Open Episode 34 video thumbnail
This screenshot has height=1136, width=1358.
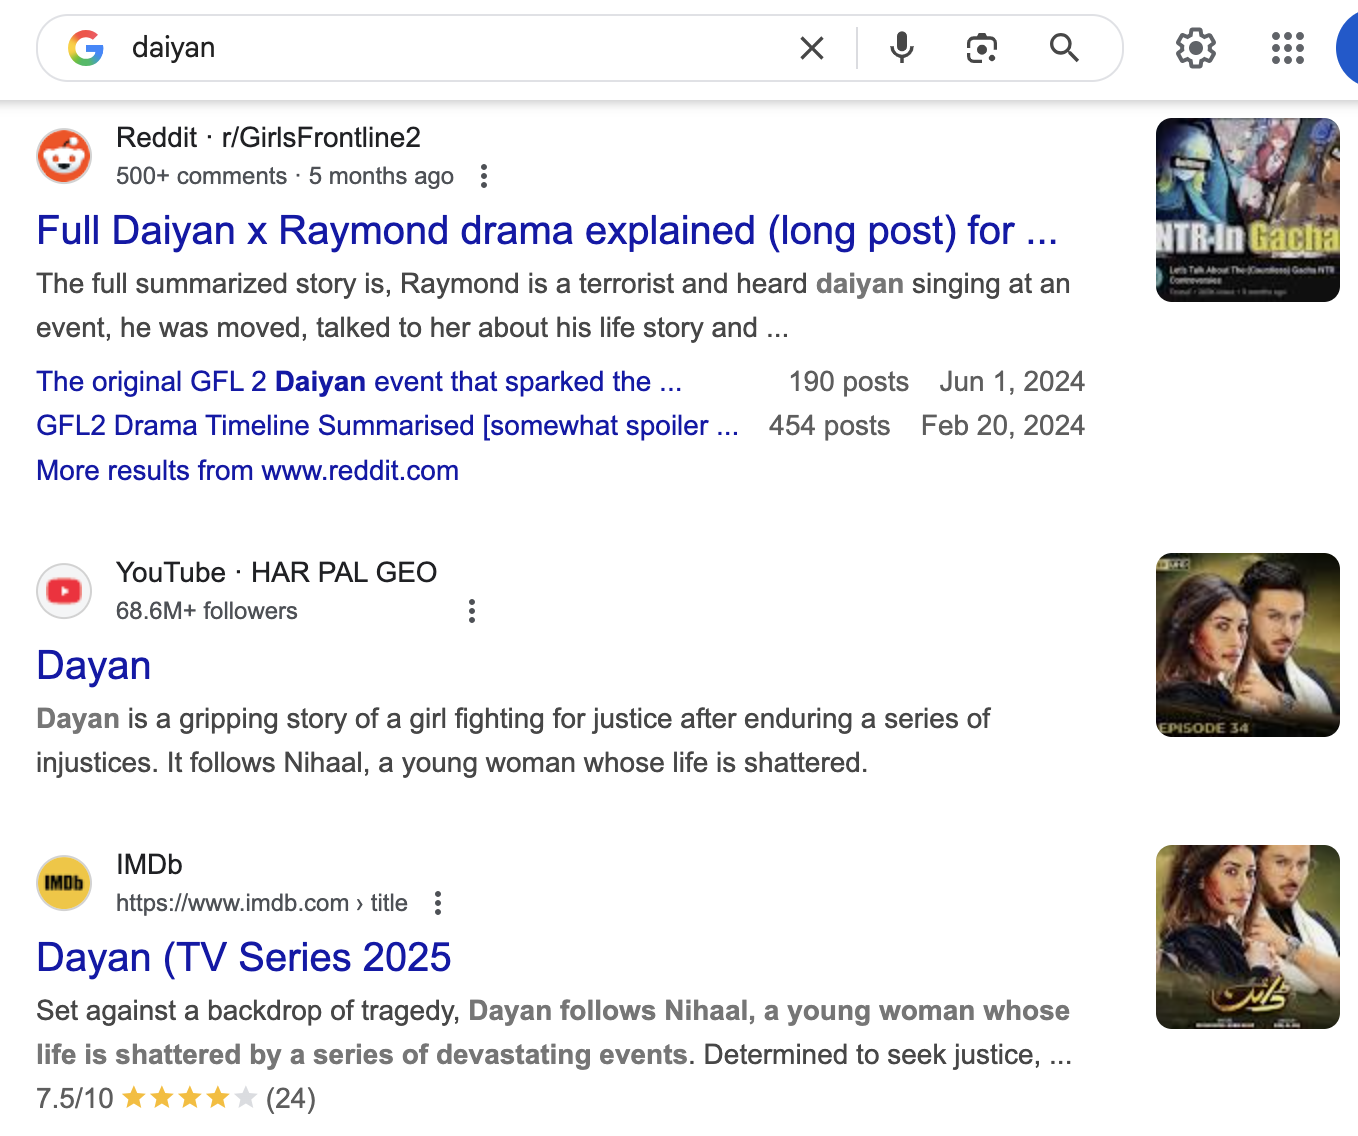[1248, 645]
